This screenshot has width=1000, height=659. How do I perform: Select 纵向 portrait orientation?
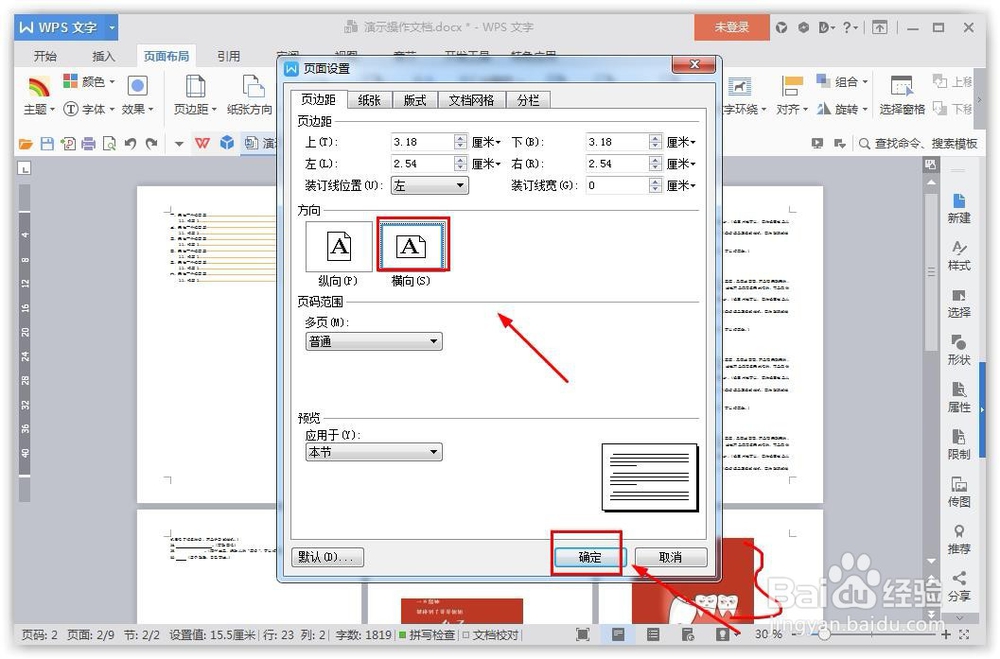point(339,246)
